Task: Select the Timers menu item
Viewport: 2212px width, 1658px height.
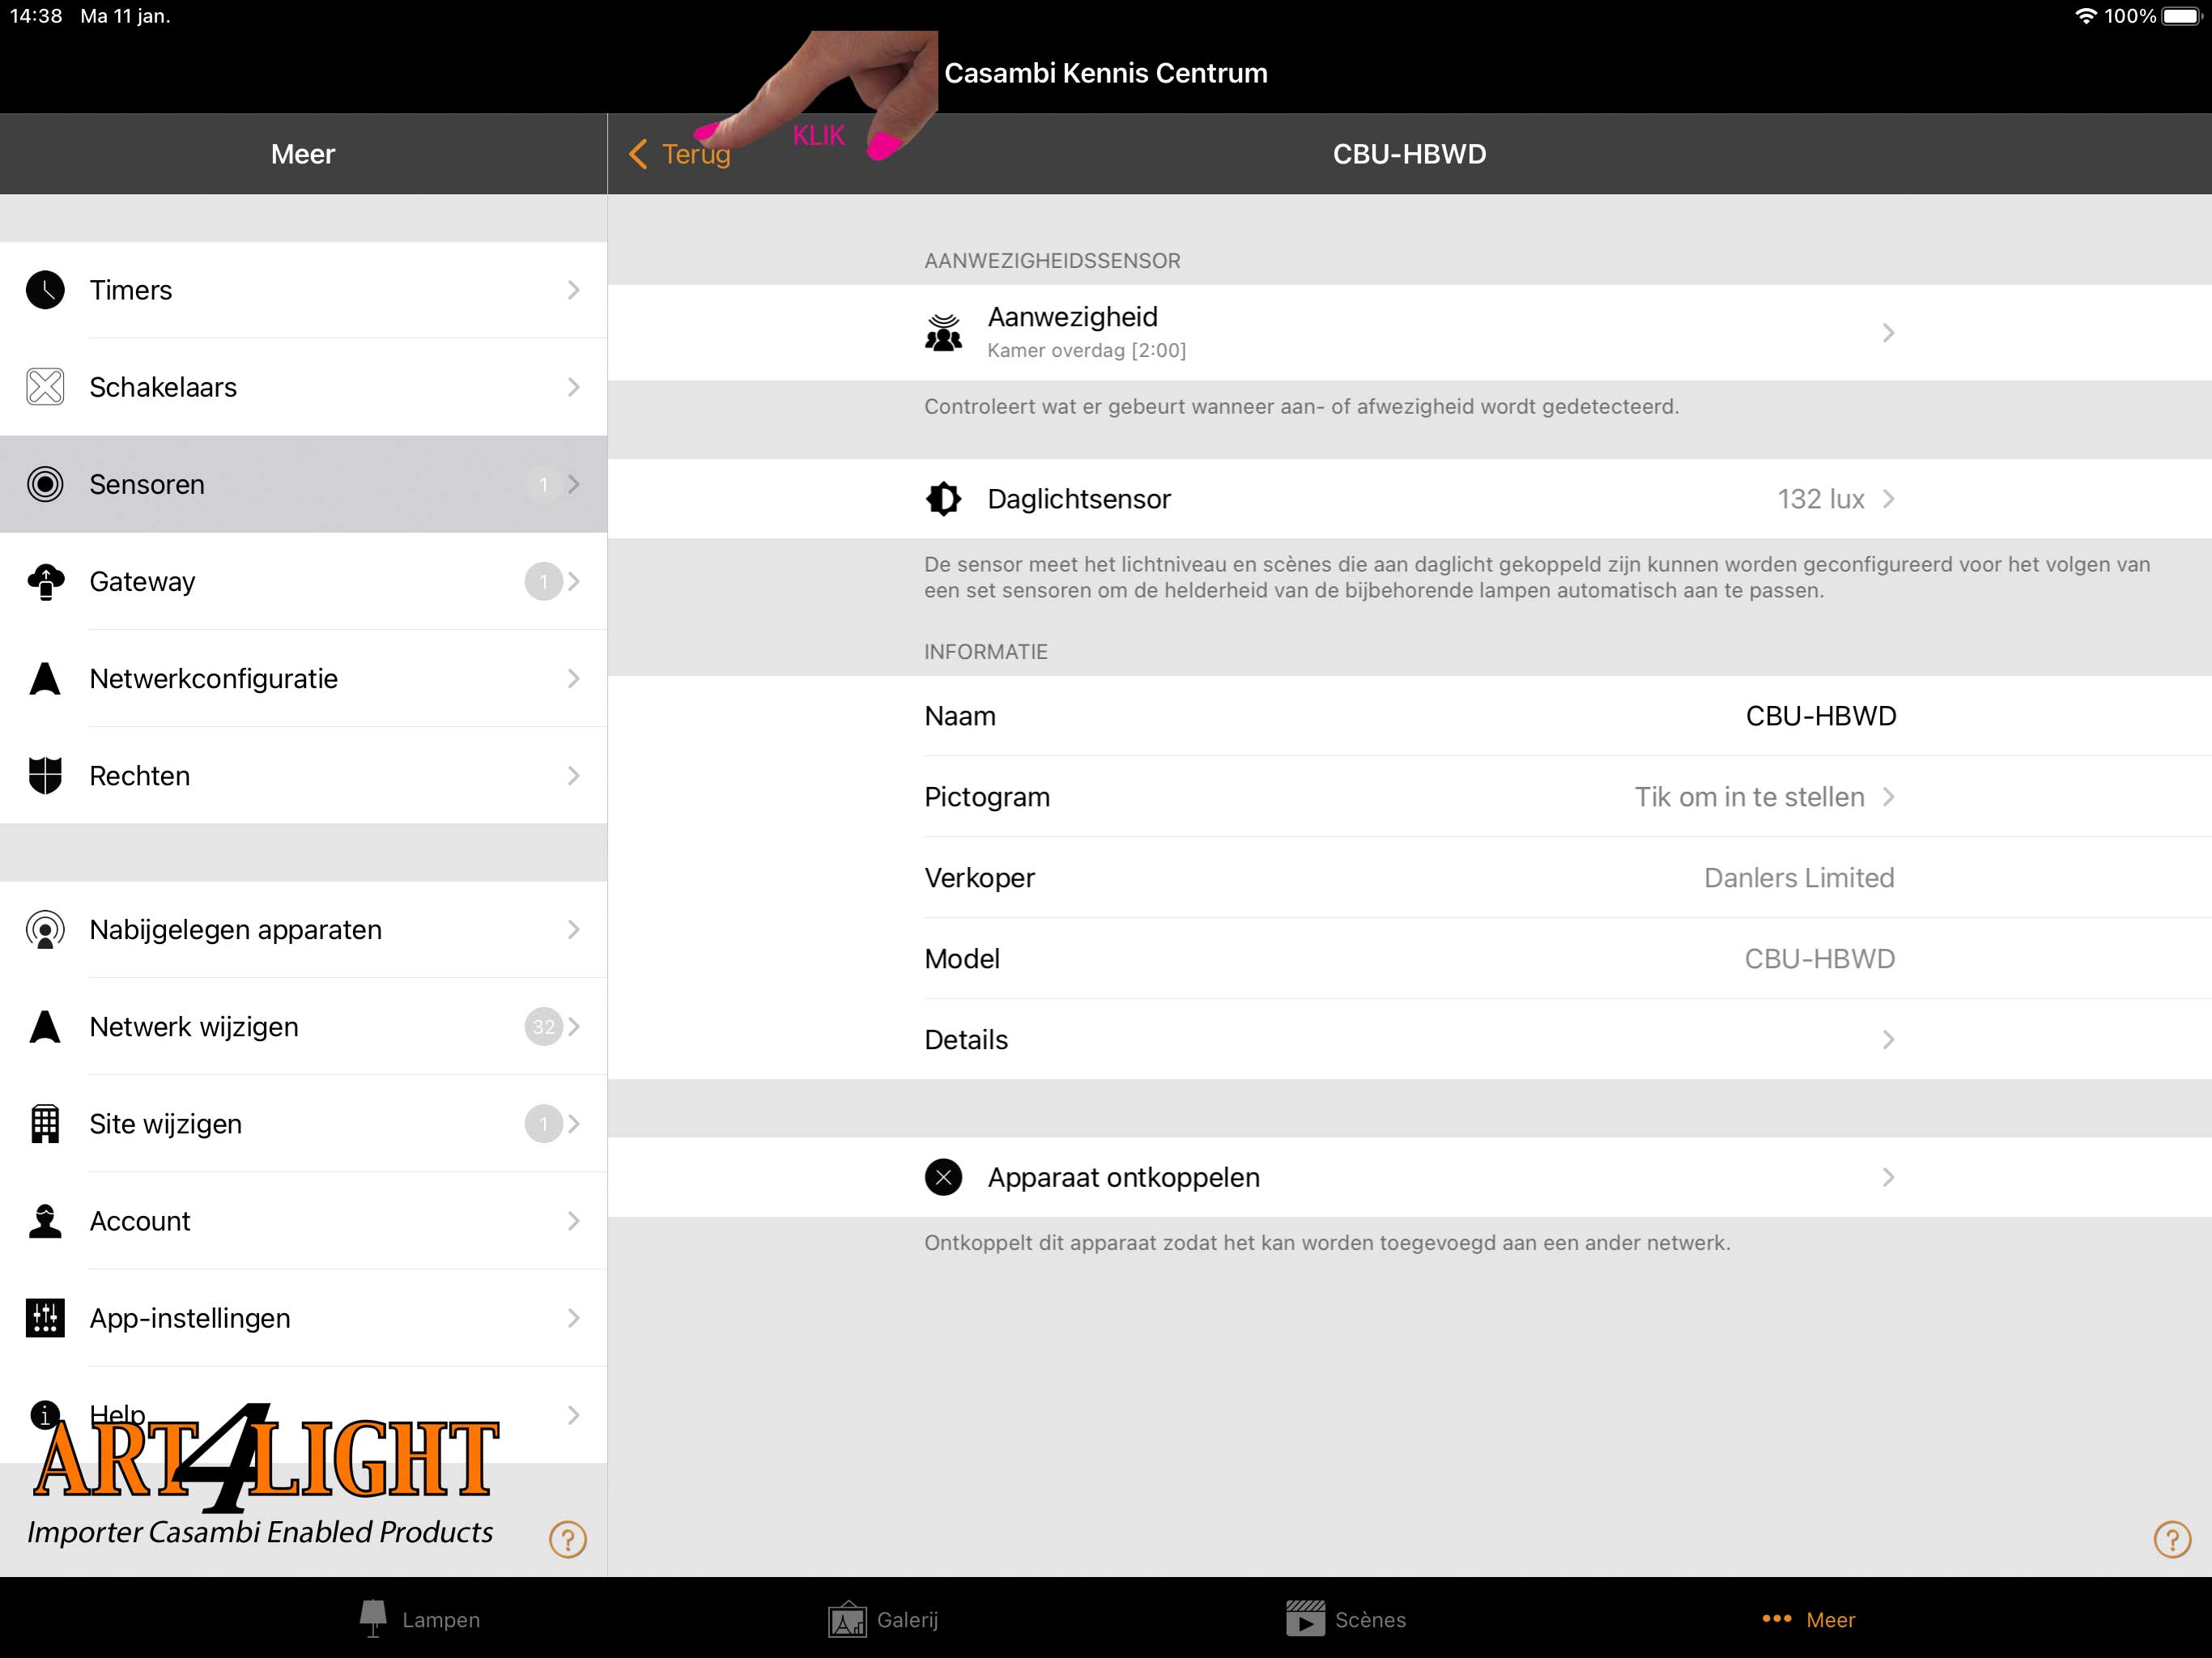Action: point(304,289)
